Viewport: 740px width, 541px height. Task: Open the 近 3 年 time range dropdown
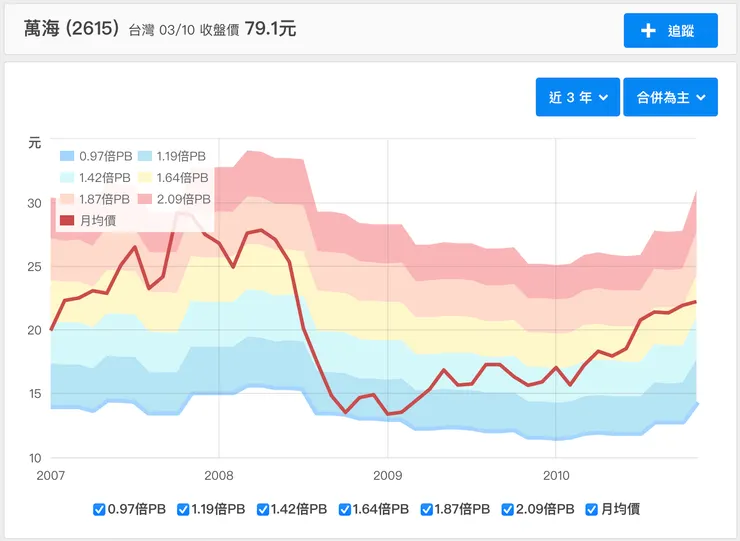click(x=578, y=97)
